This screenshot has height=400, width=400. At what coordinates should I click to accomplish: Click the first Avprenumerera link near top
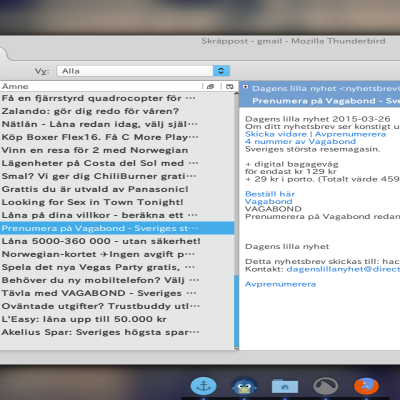click(x=350, y=134)
